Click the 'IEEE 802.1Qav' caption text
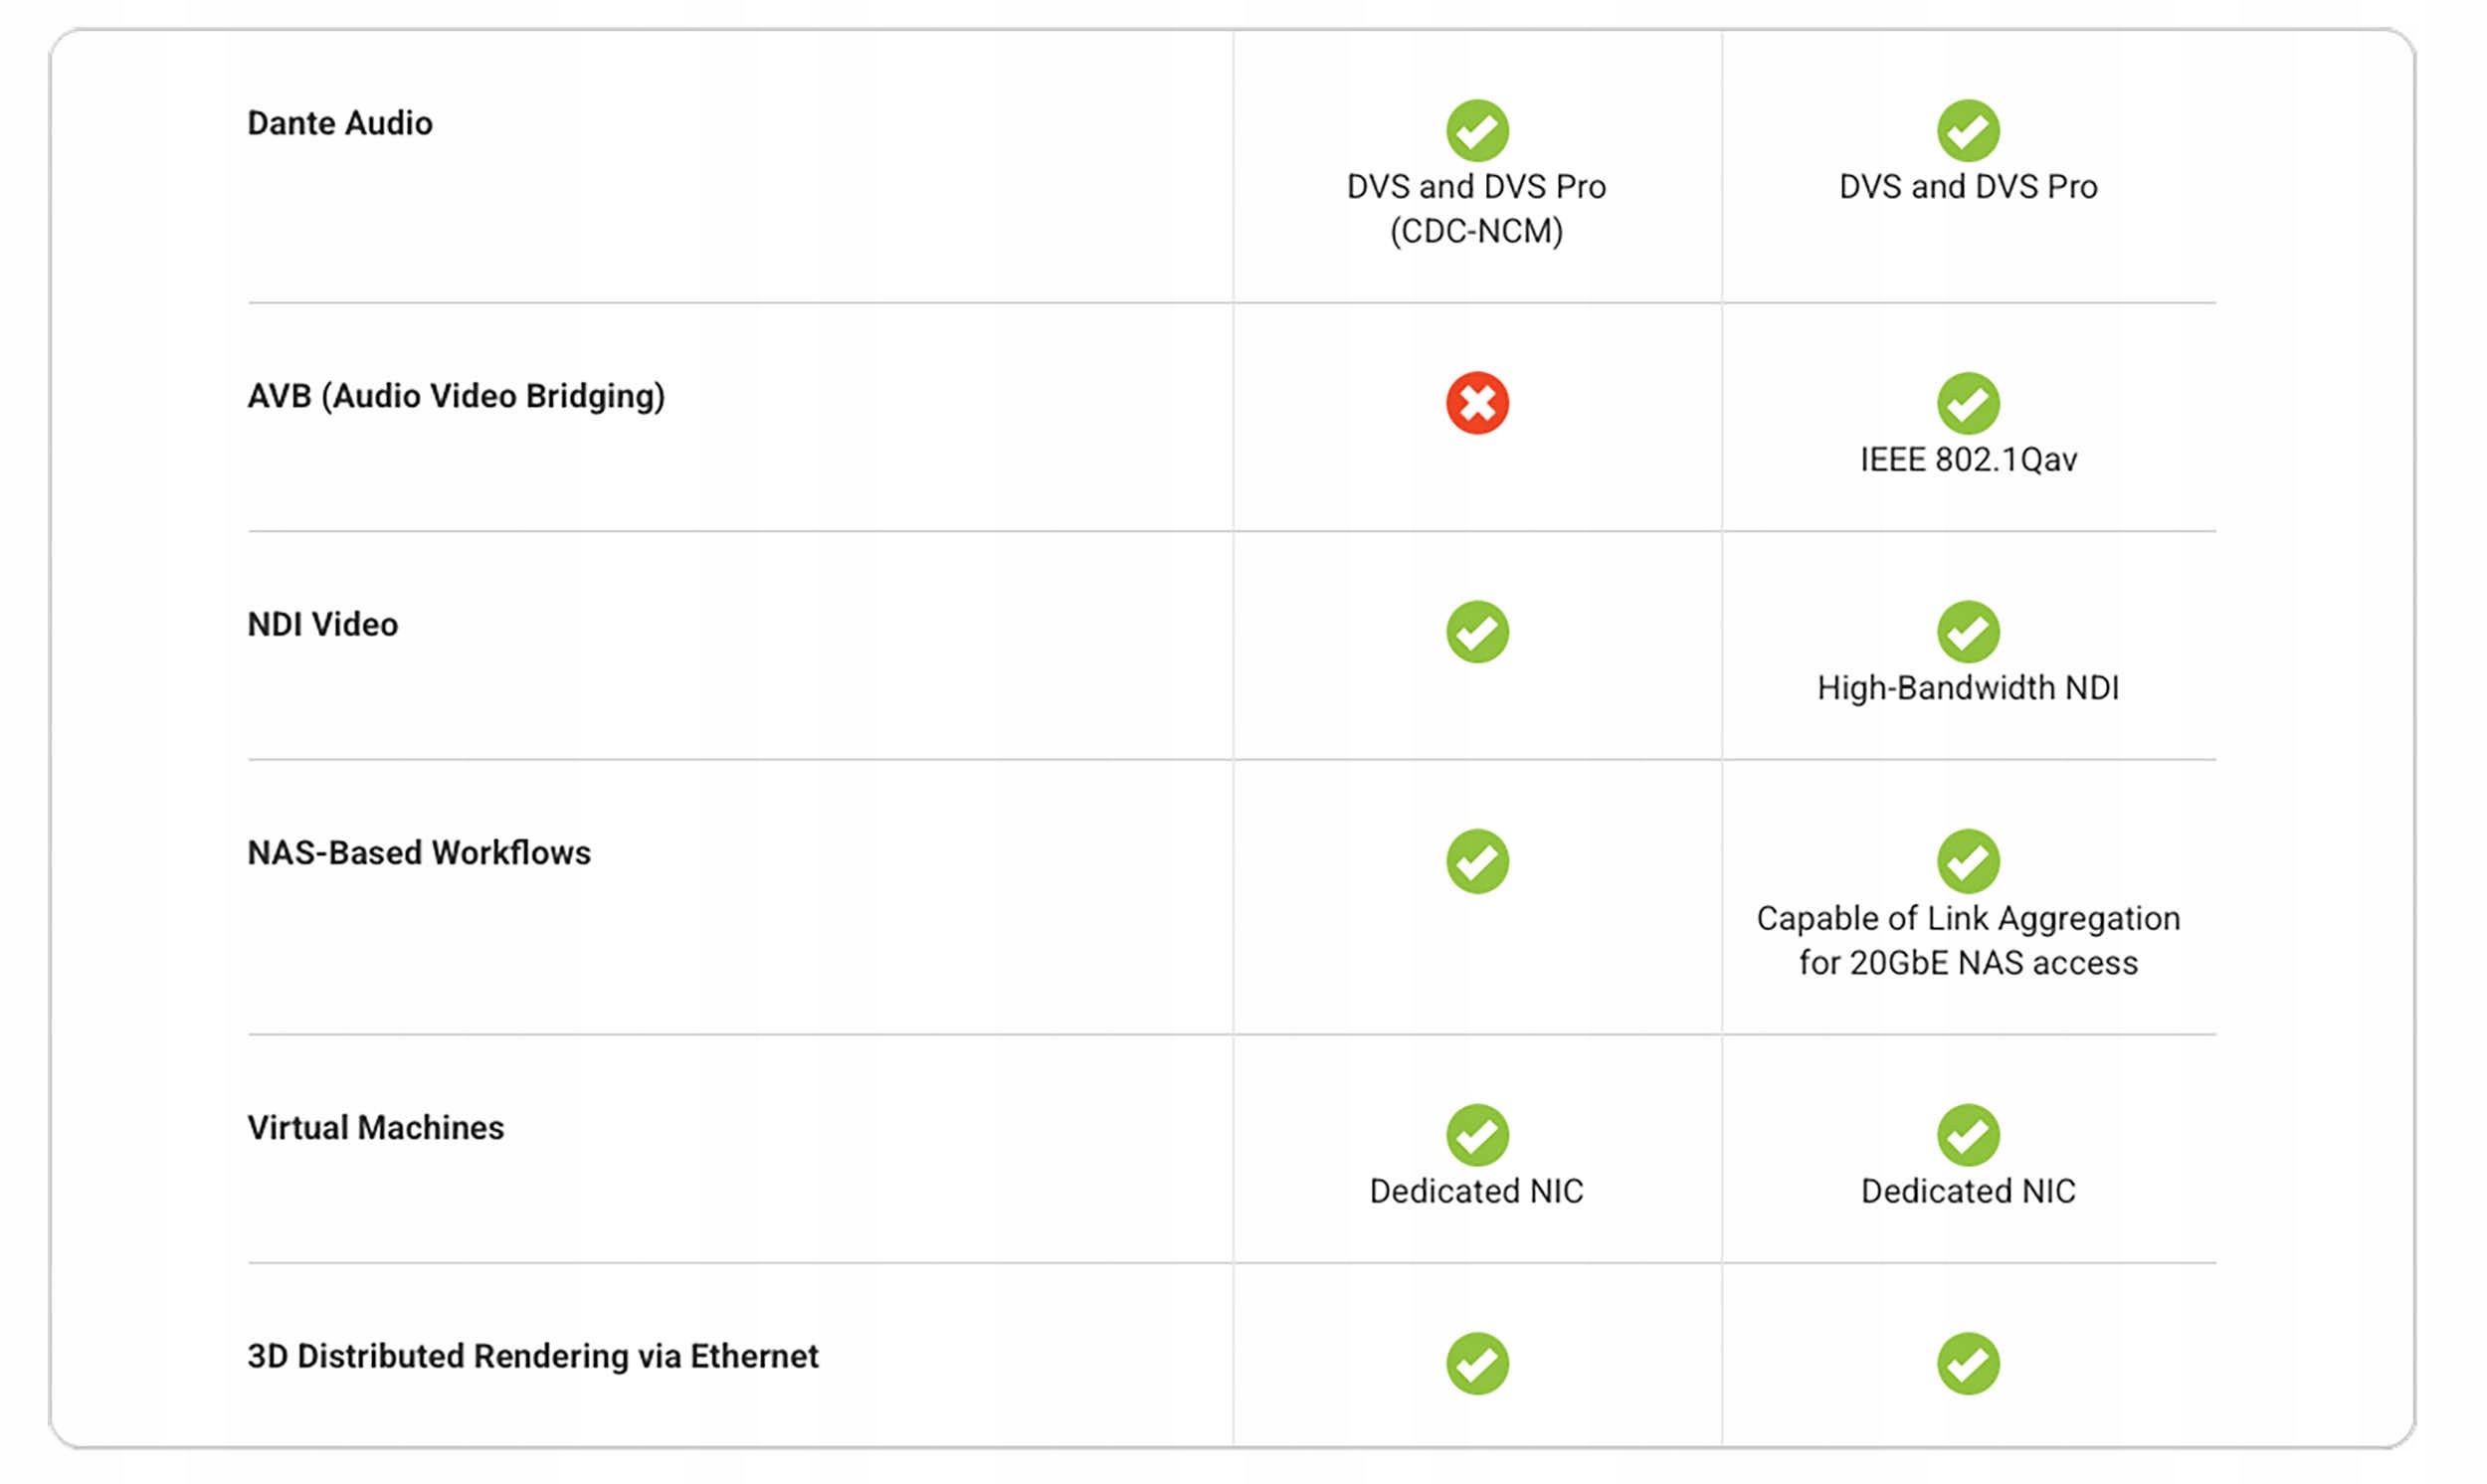 [x=1968, y=459]
